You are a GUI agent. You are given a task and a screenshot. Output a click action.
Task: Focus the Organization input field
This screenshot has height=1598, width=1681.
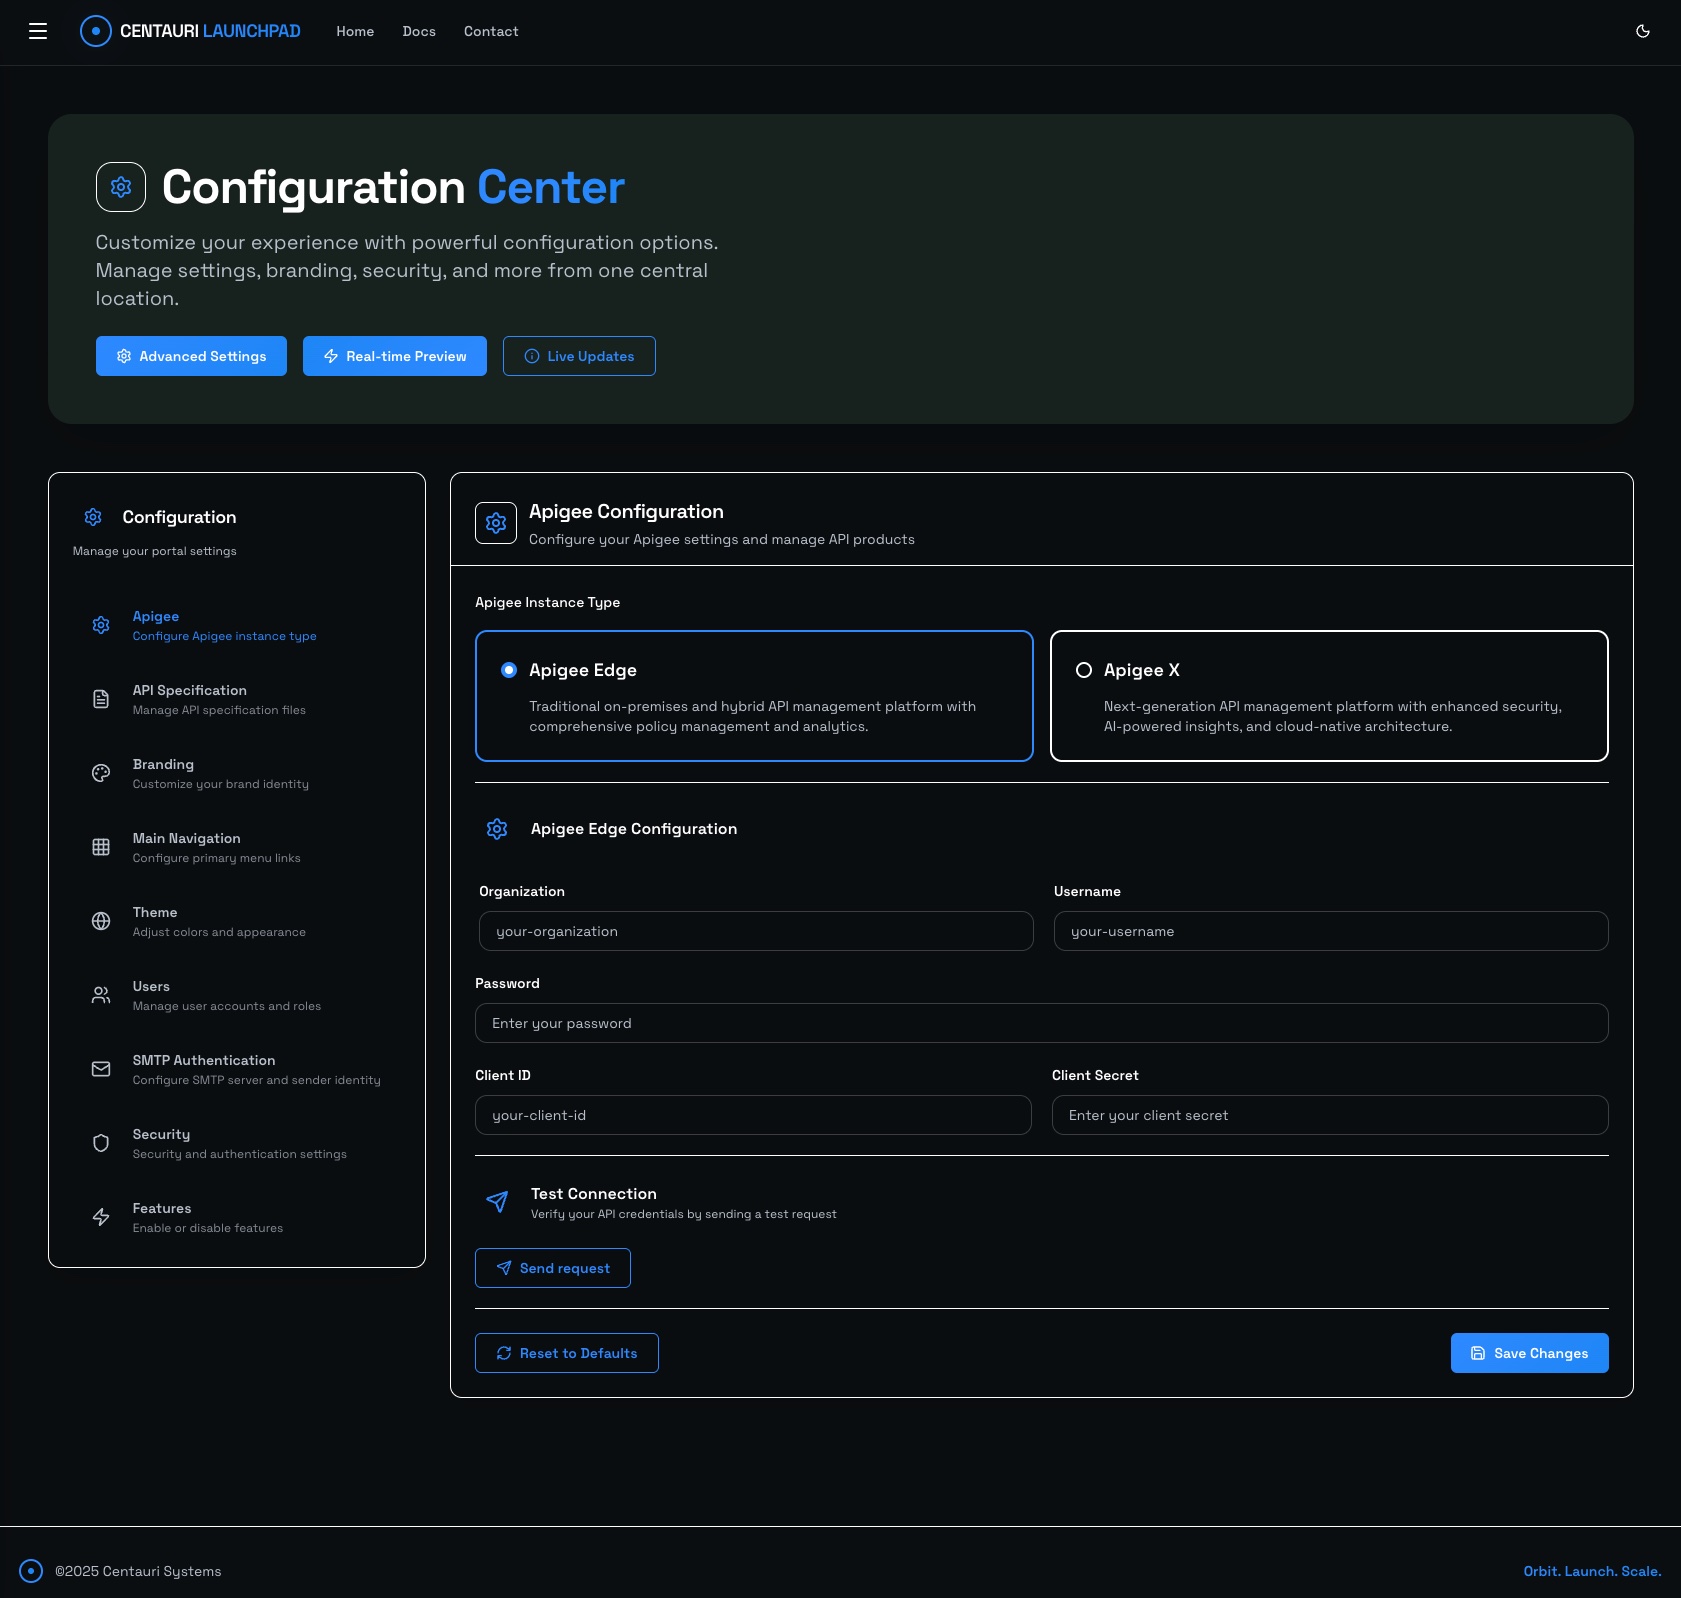pyautogui.click(x=756, y=931)
